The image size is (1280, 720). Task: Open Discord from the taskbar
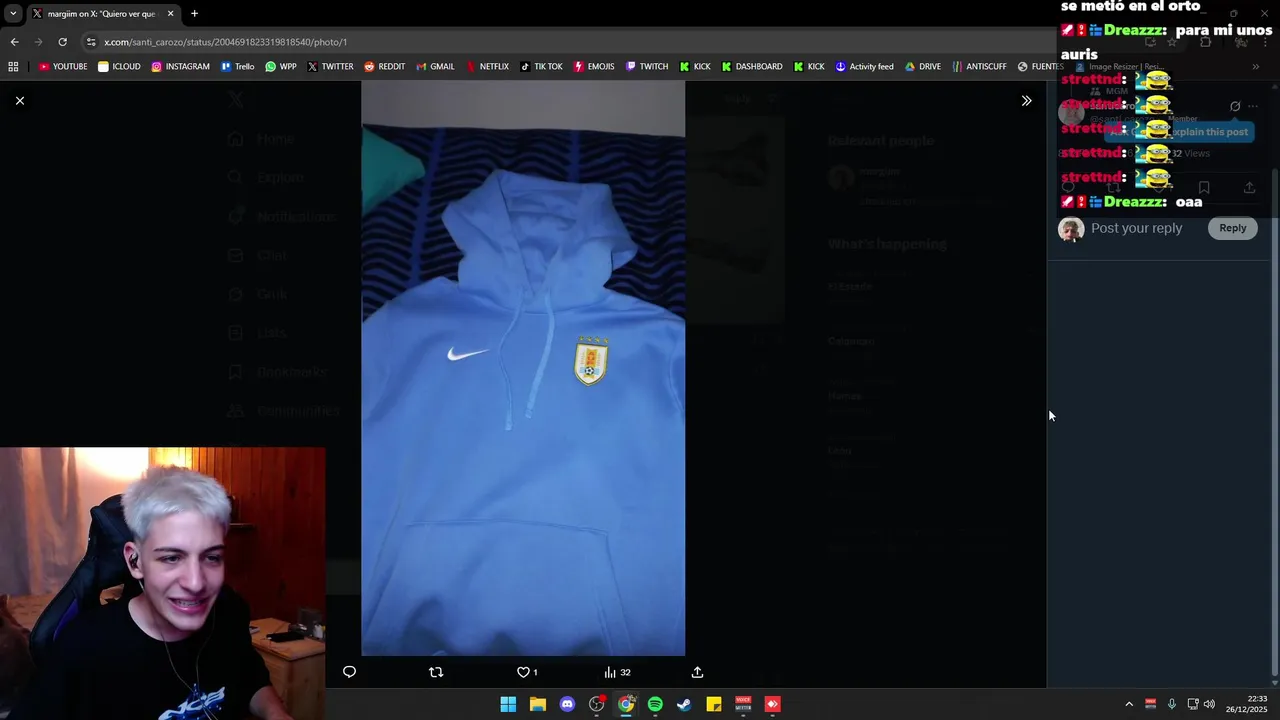pyautogui.click(x=567, y=704)
